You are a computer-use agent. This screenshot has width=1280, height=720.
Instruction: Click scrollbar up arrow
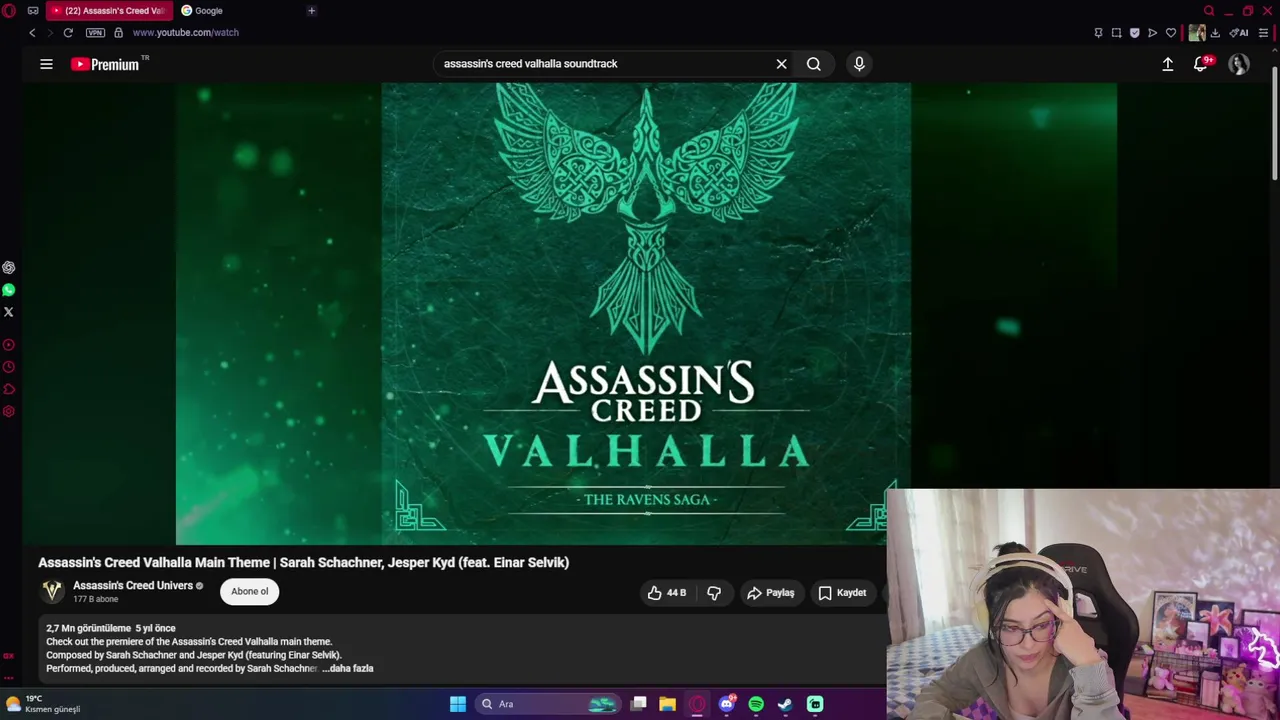[x=1274, y=52]
